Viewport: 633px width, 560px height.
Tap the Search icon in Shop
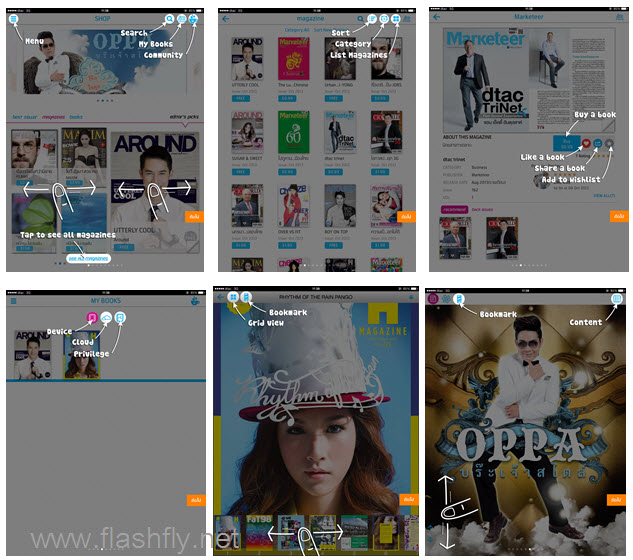click(170, 19)
